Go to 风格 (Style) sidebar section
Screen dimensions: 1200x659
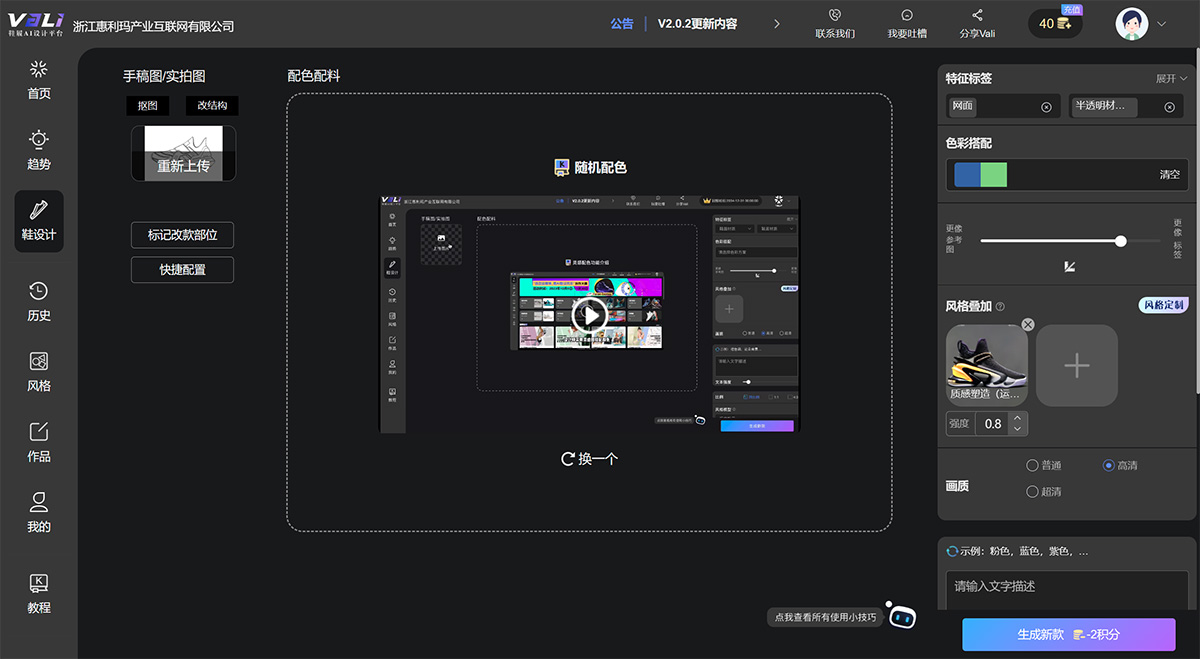tap(38, 371)
